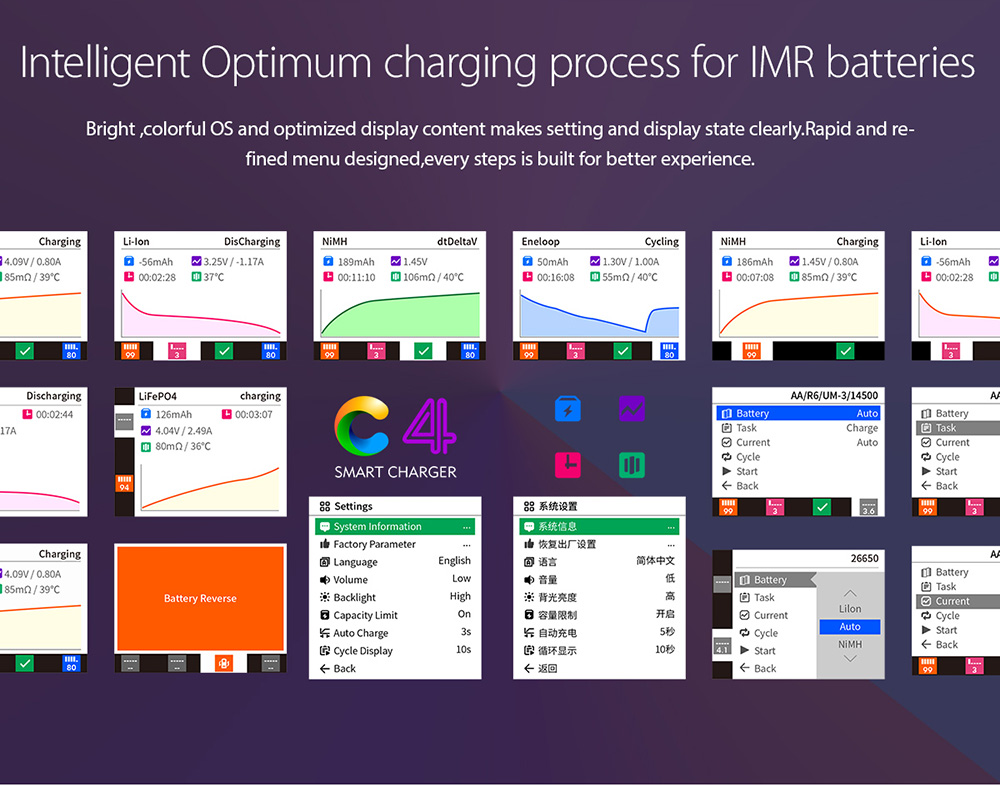The width and height of the screenshot is (1000, 785).
Task: Click down chevron below NiMH in picker
Action: (x=849, y=659)
